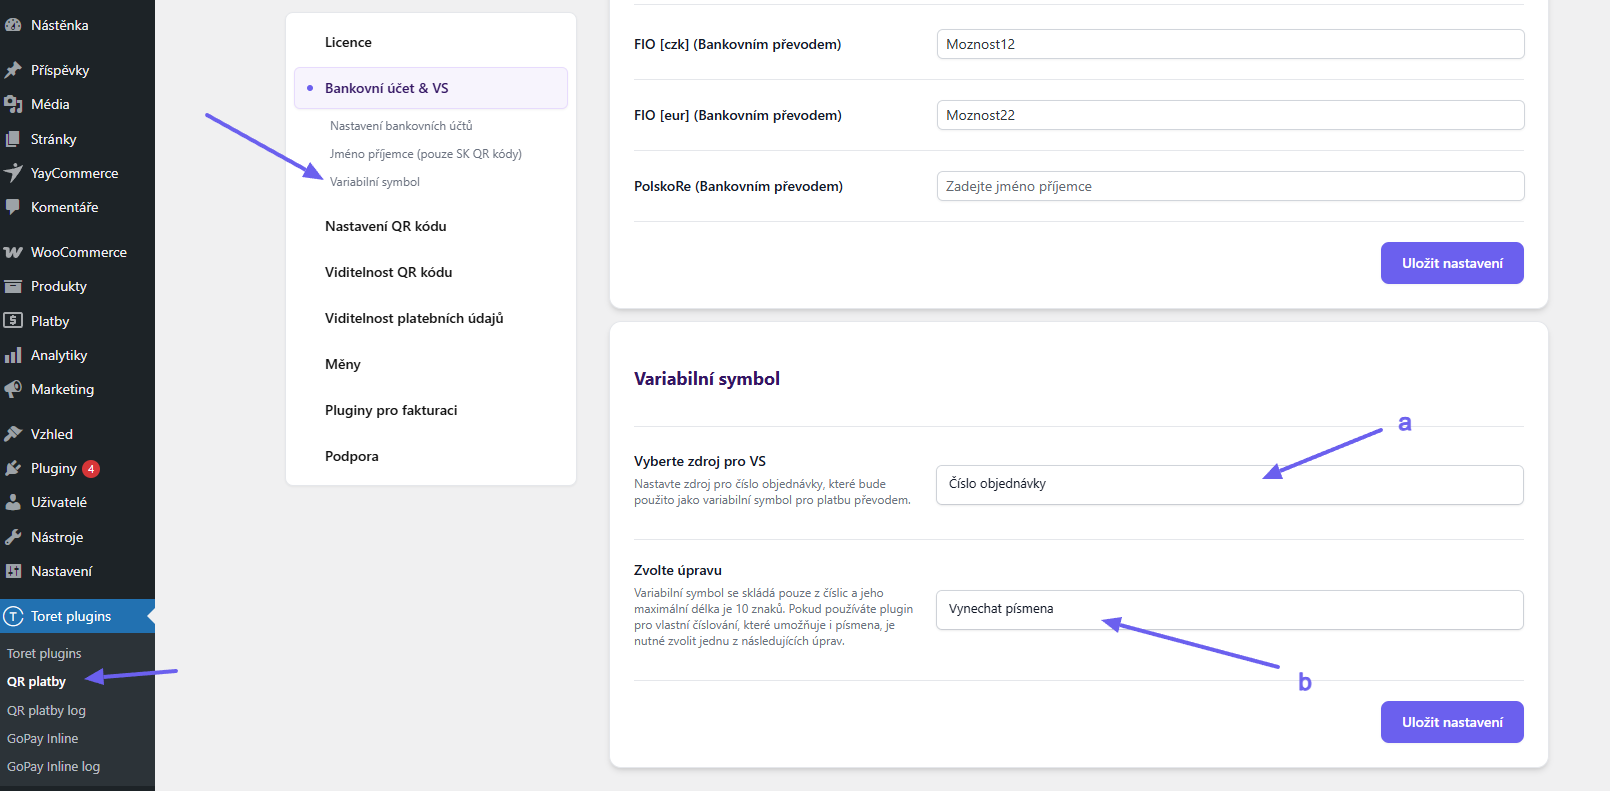The height and width of the screenshot is (791, 1610).
Task: Click the Marketing megaphone icon
Action: pos(13,389)
